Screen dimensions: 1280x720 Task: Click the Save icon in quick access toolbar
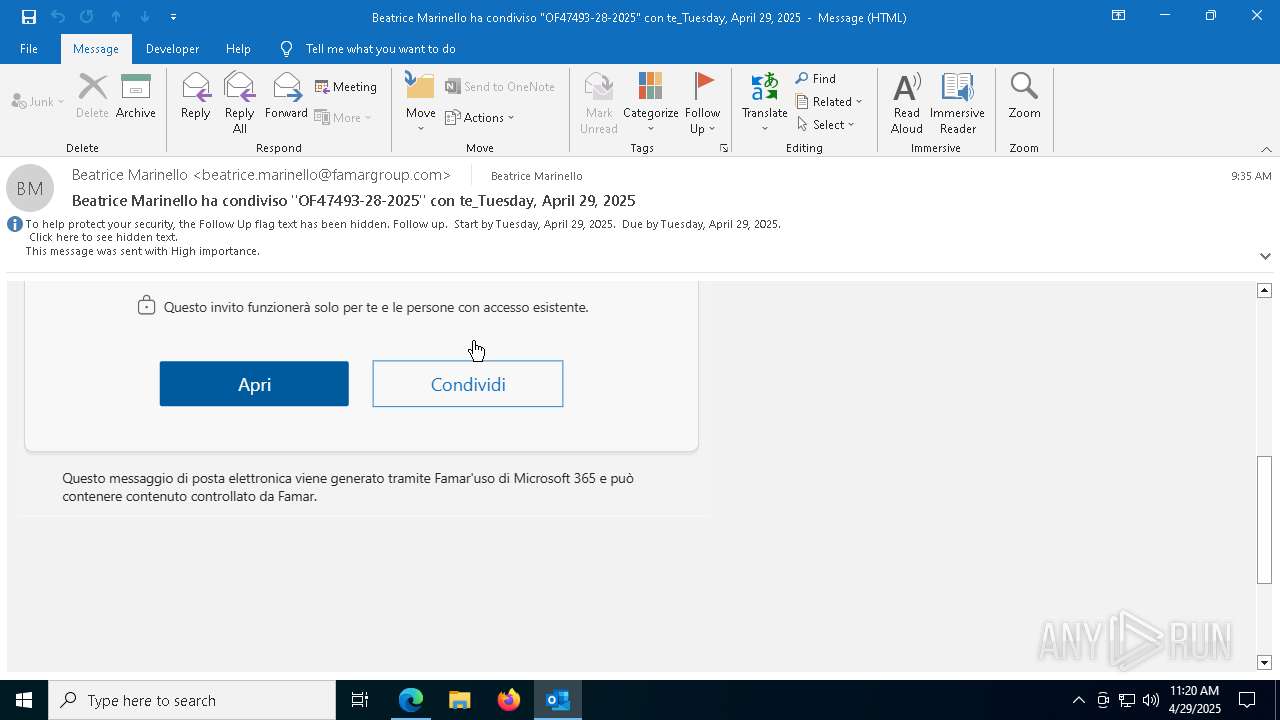point(28,17)
